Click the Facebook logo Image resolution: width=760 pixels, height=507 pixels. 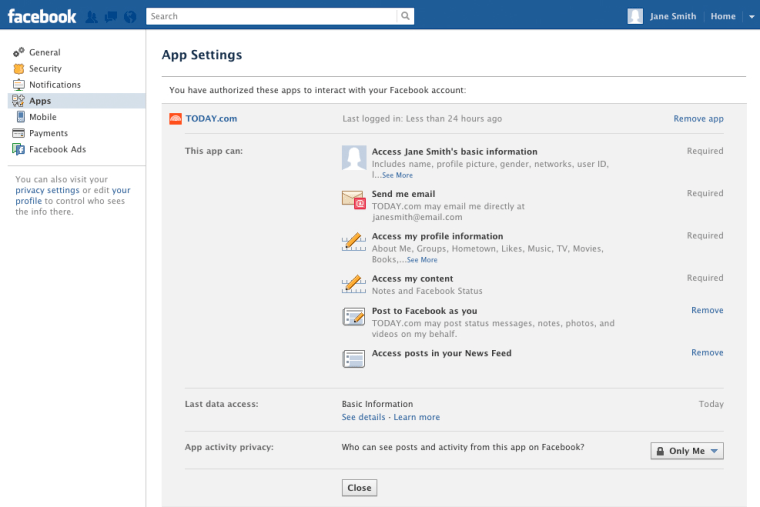[42, 16]
